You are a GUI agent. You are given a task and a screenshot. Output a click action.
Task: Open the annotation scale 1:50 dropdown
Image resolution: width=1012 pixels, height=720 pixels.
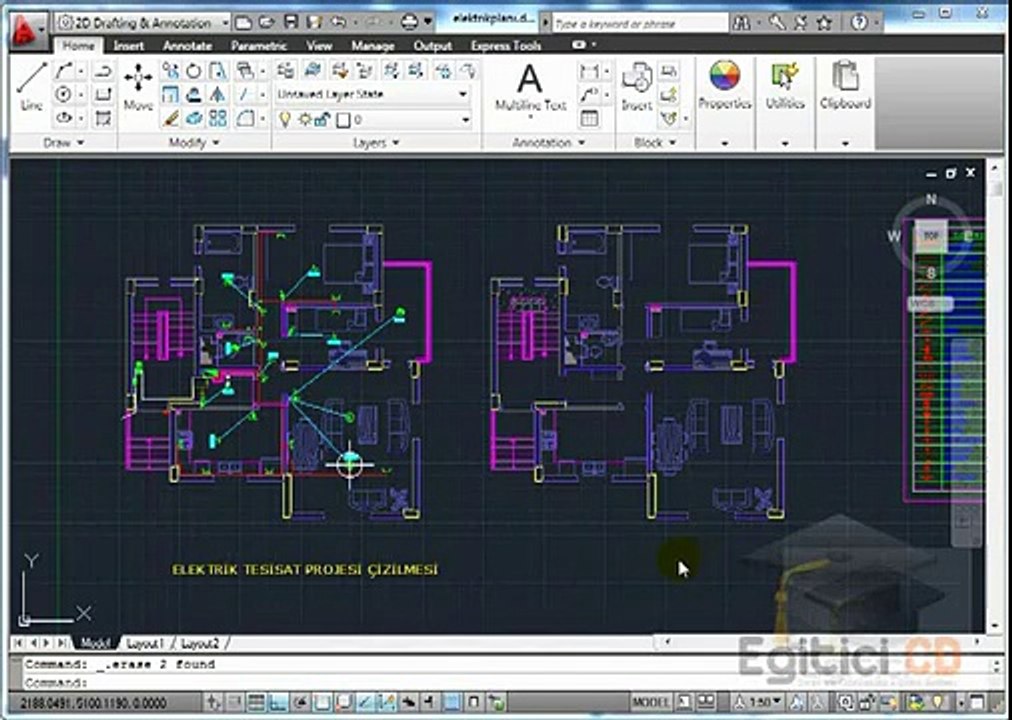pos(760,702)
